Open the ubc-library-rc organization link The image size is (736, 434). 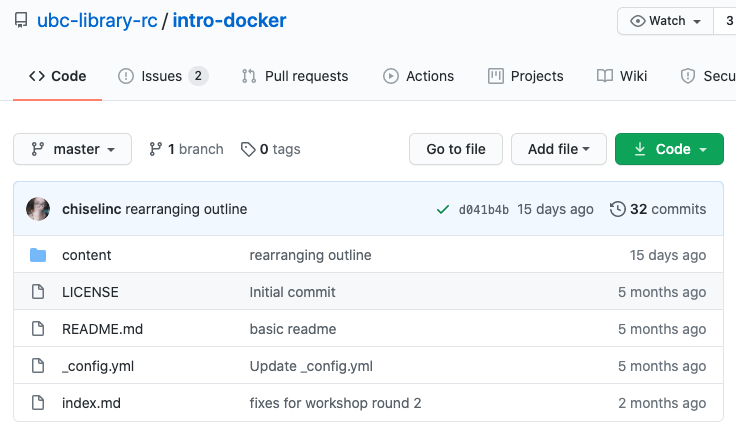click(x=97, y=21)
